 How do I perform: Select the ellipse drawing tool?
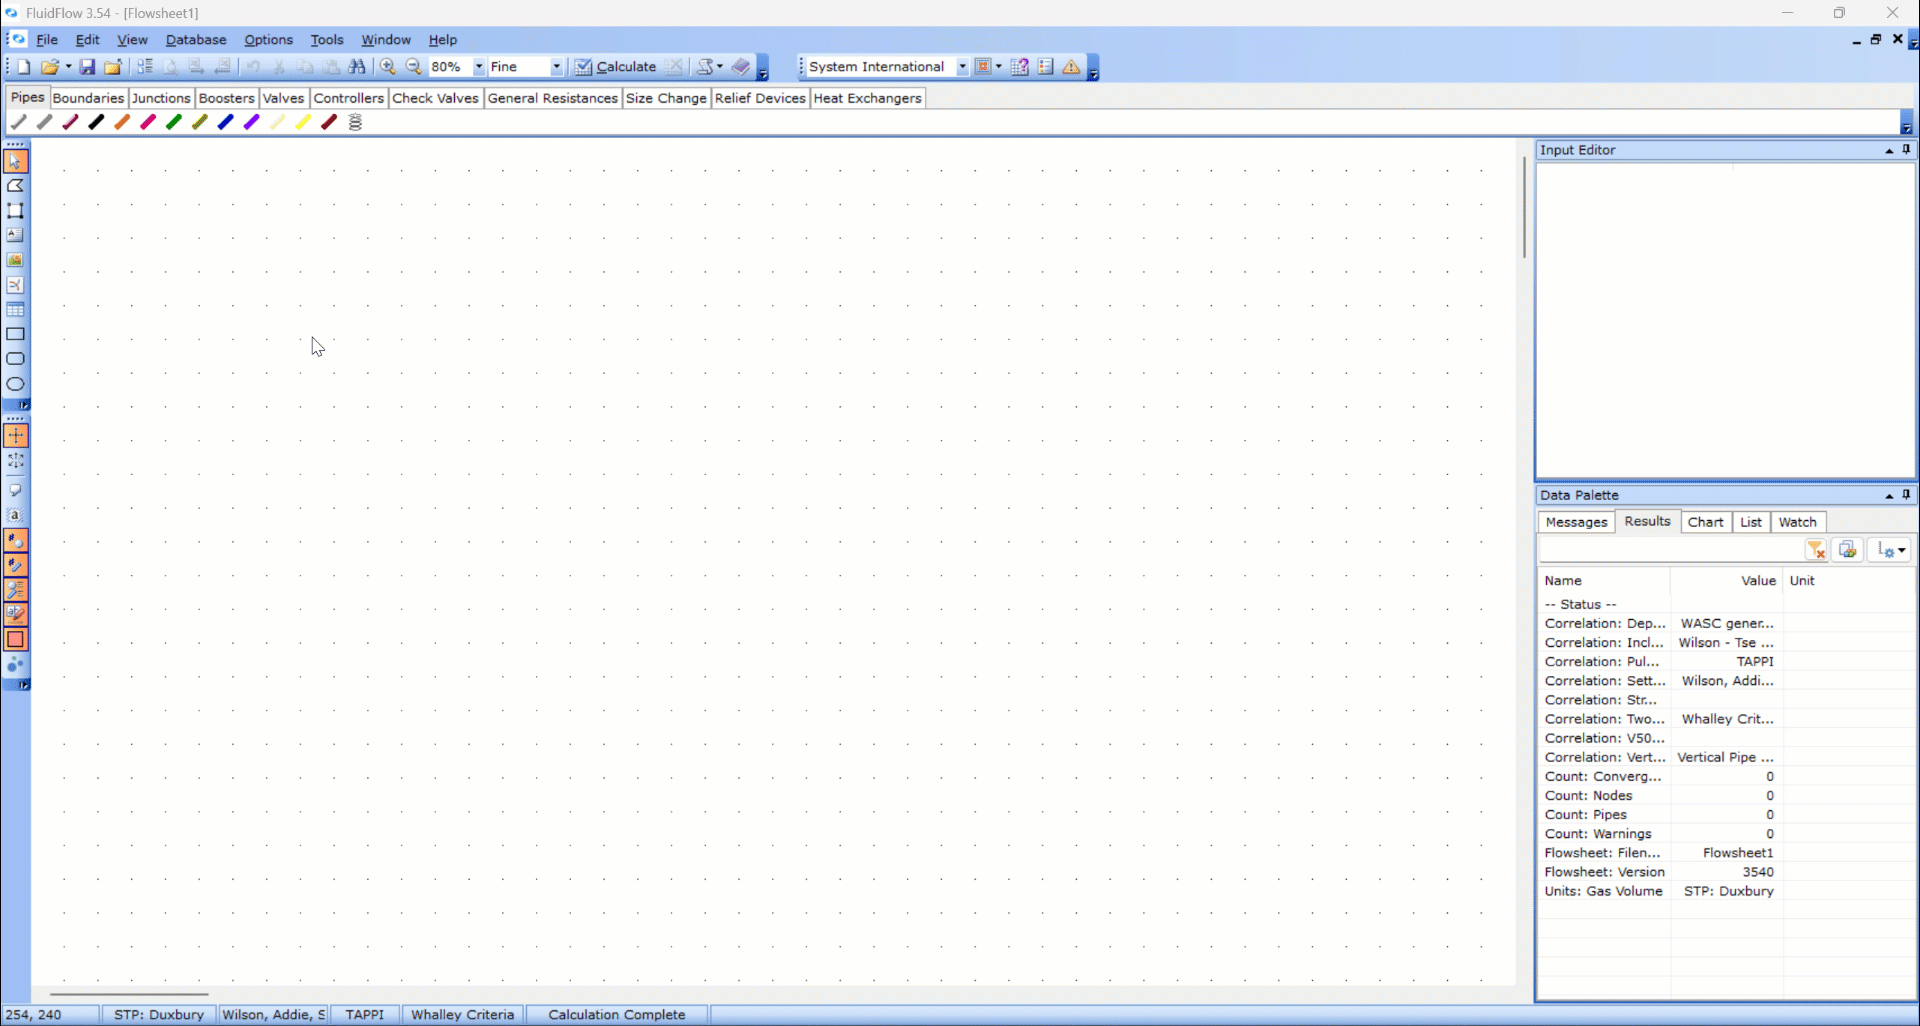pos(16,384)
